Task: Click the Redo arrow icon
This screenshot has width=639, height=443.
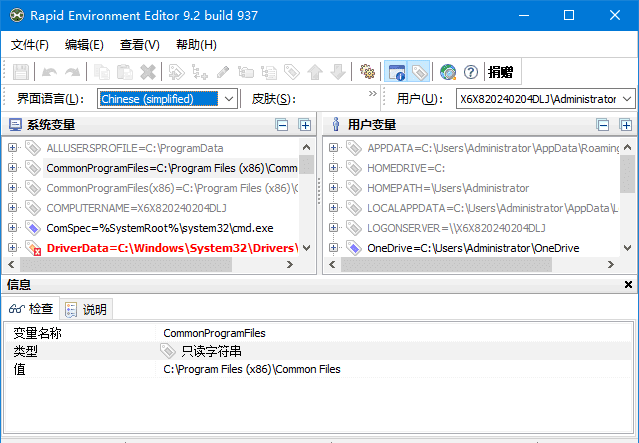Action: click(x=73, y=72)
